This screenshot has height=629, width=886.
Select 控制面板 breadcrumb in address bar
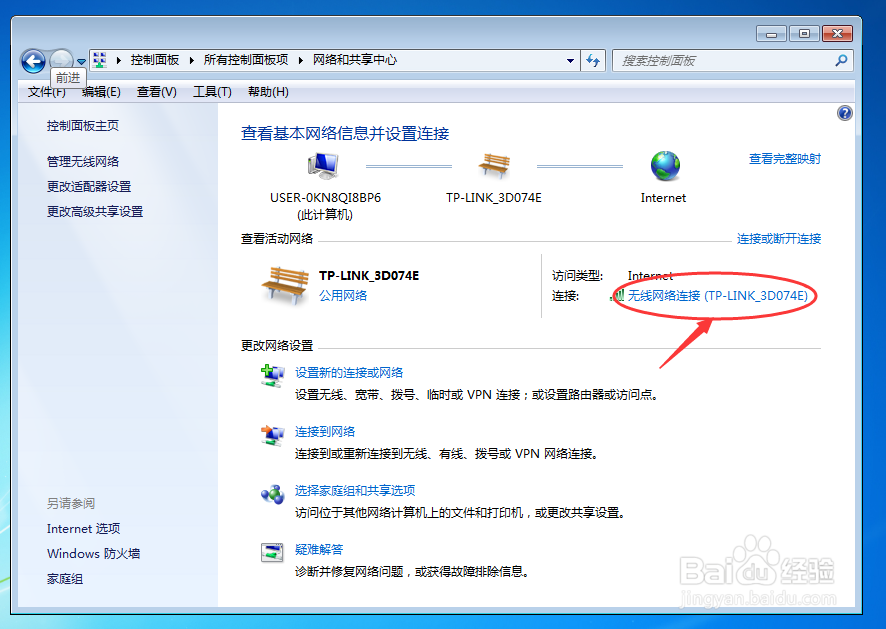[155, 60]
